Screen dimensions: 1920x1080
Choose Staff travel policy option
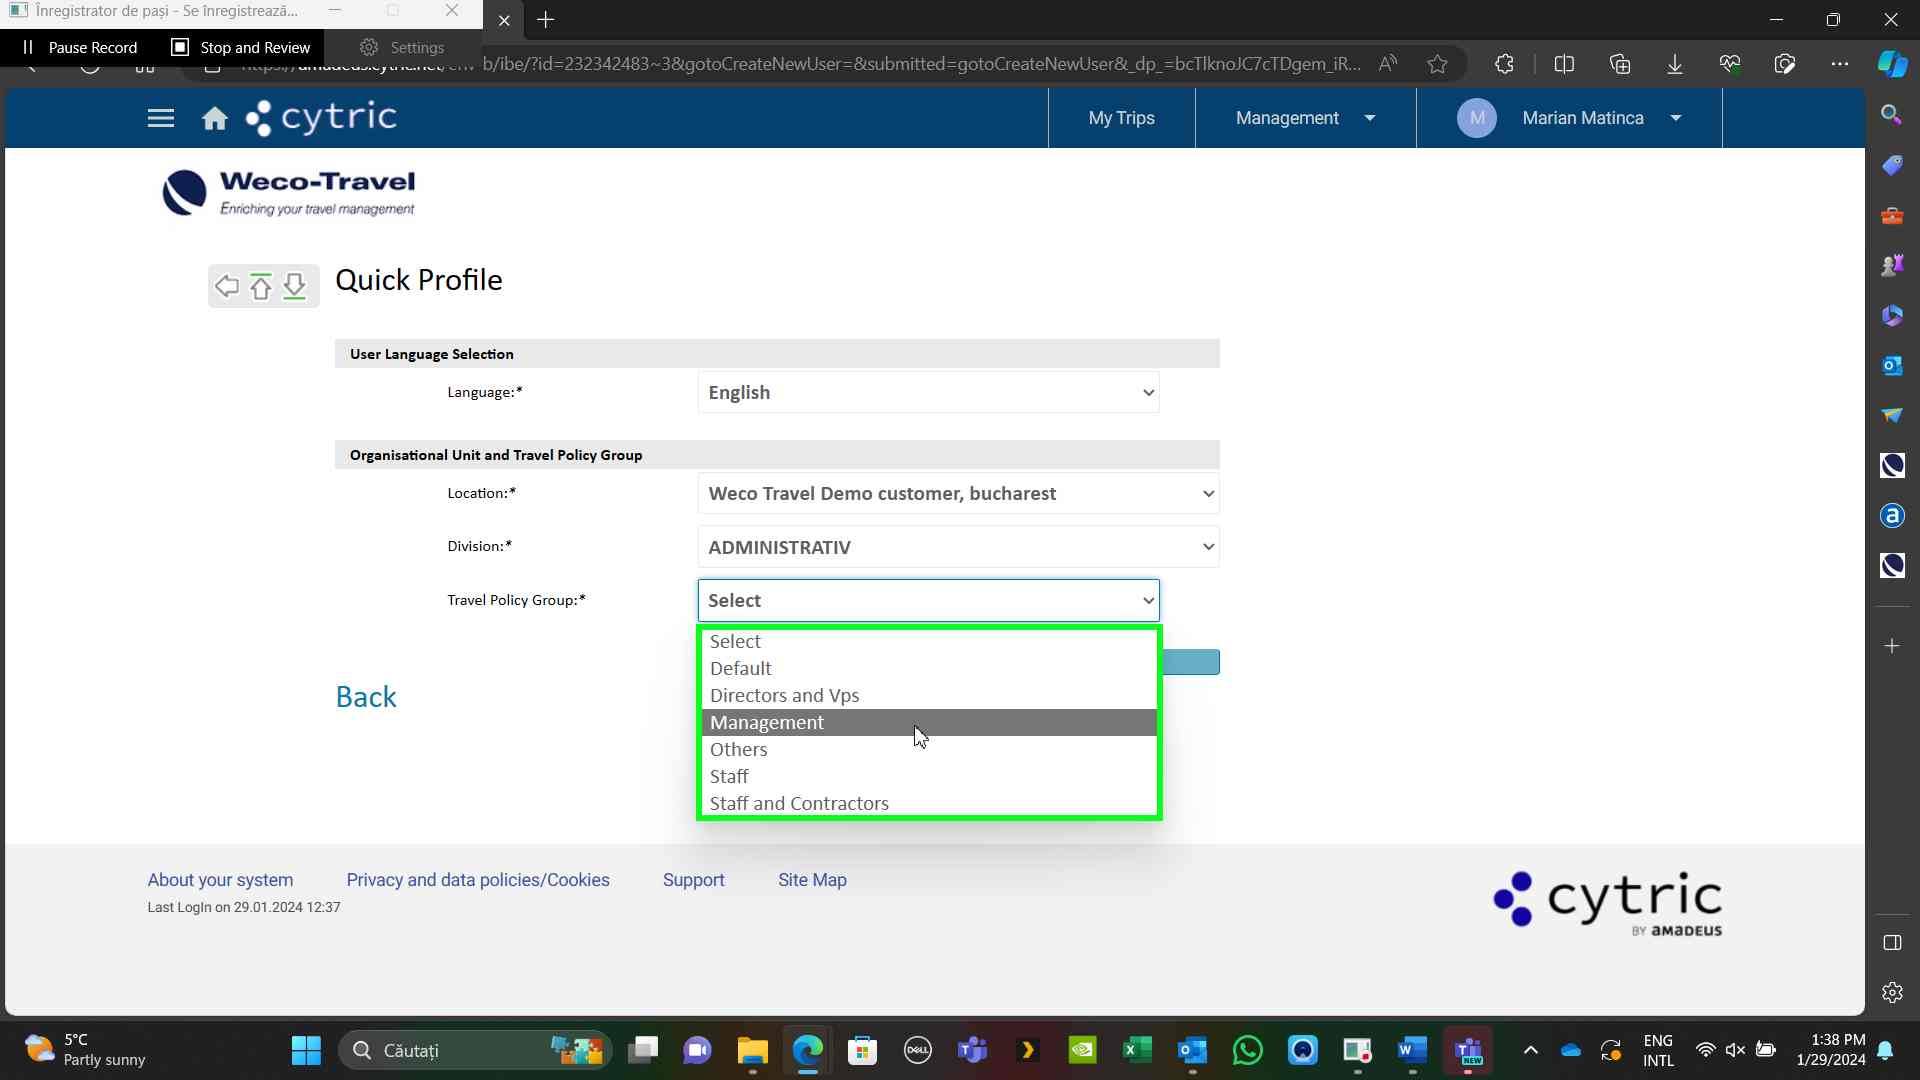coord(929,776)
